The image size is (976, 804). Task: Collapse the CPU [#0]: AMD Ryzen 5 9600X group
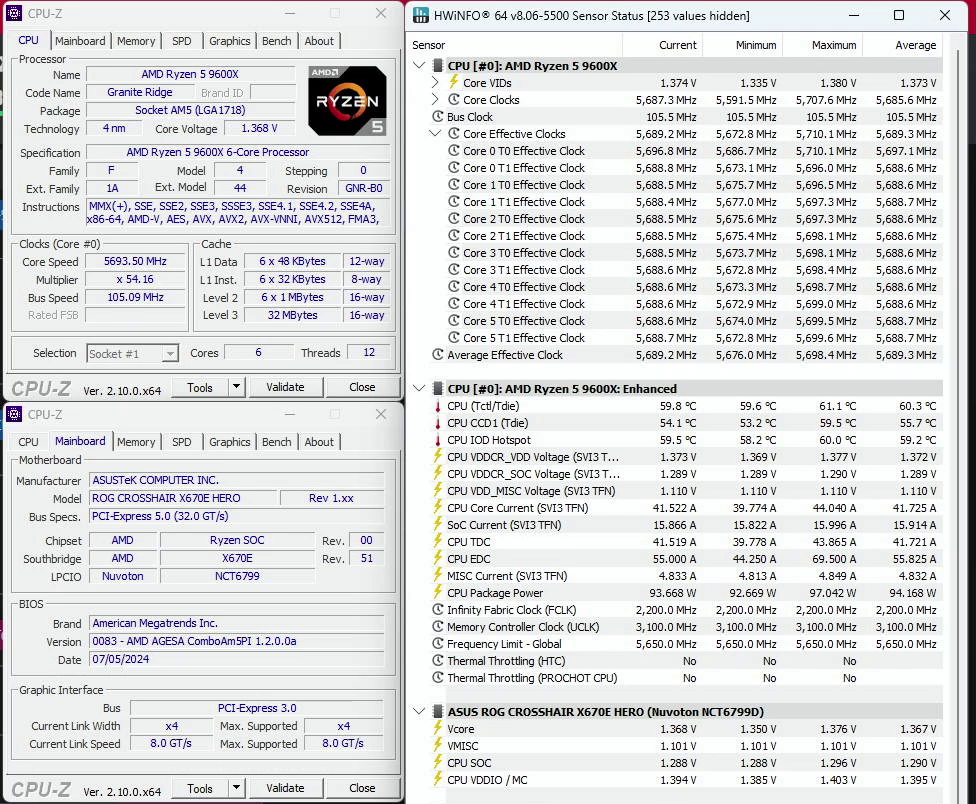click(x=419, y=65)
